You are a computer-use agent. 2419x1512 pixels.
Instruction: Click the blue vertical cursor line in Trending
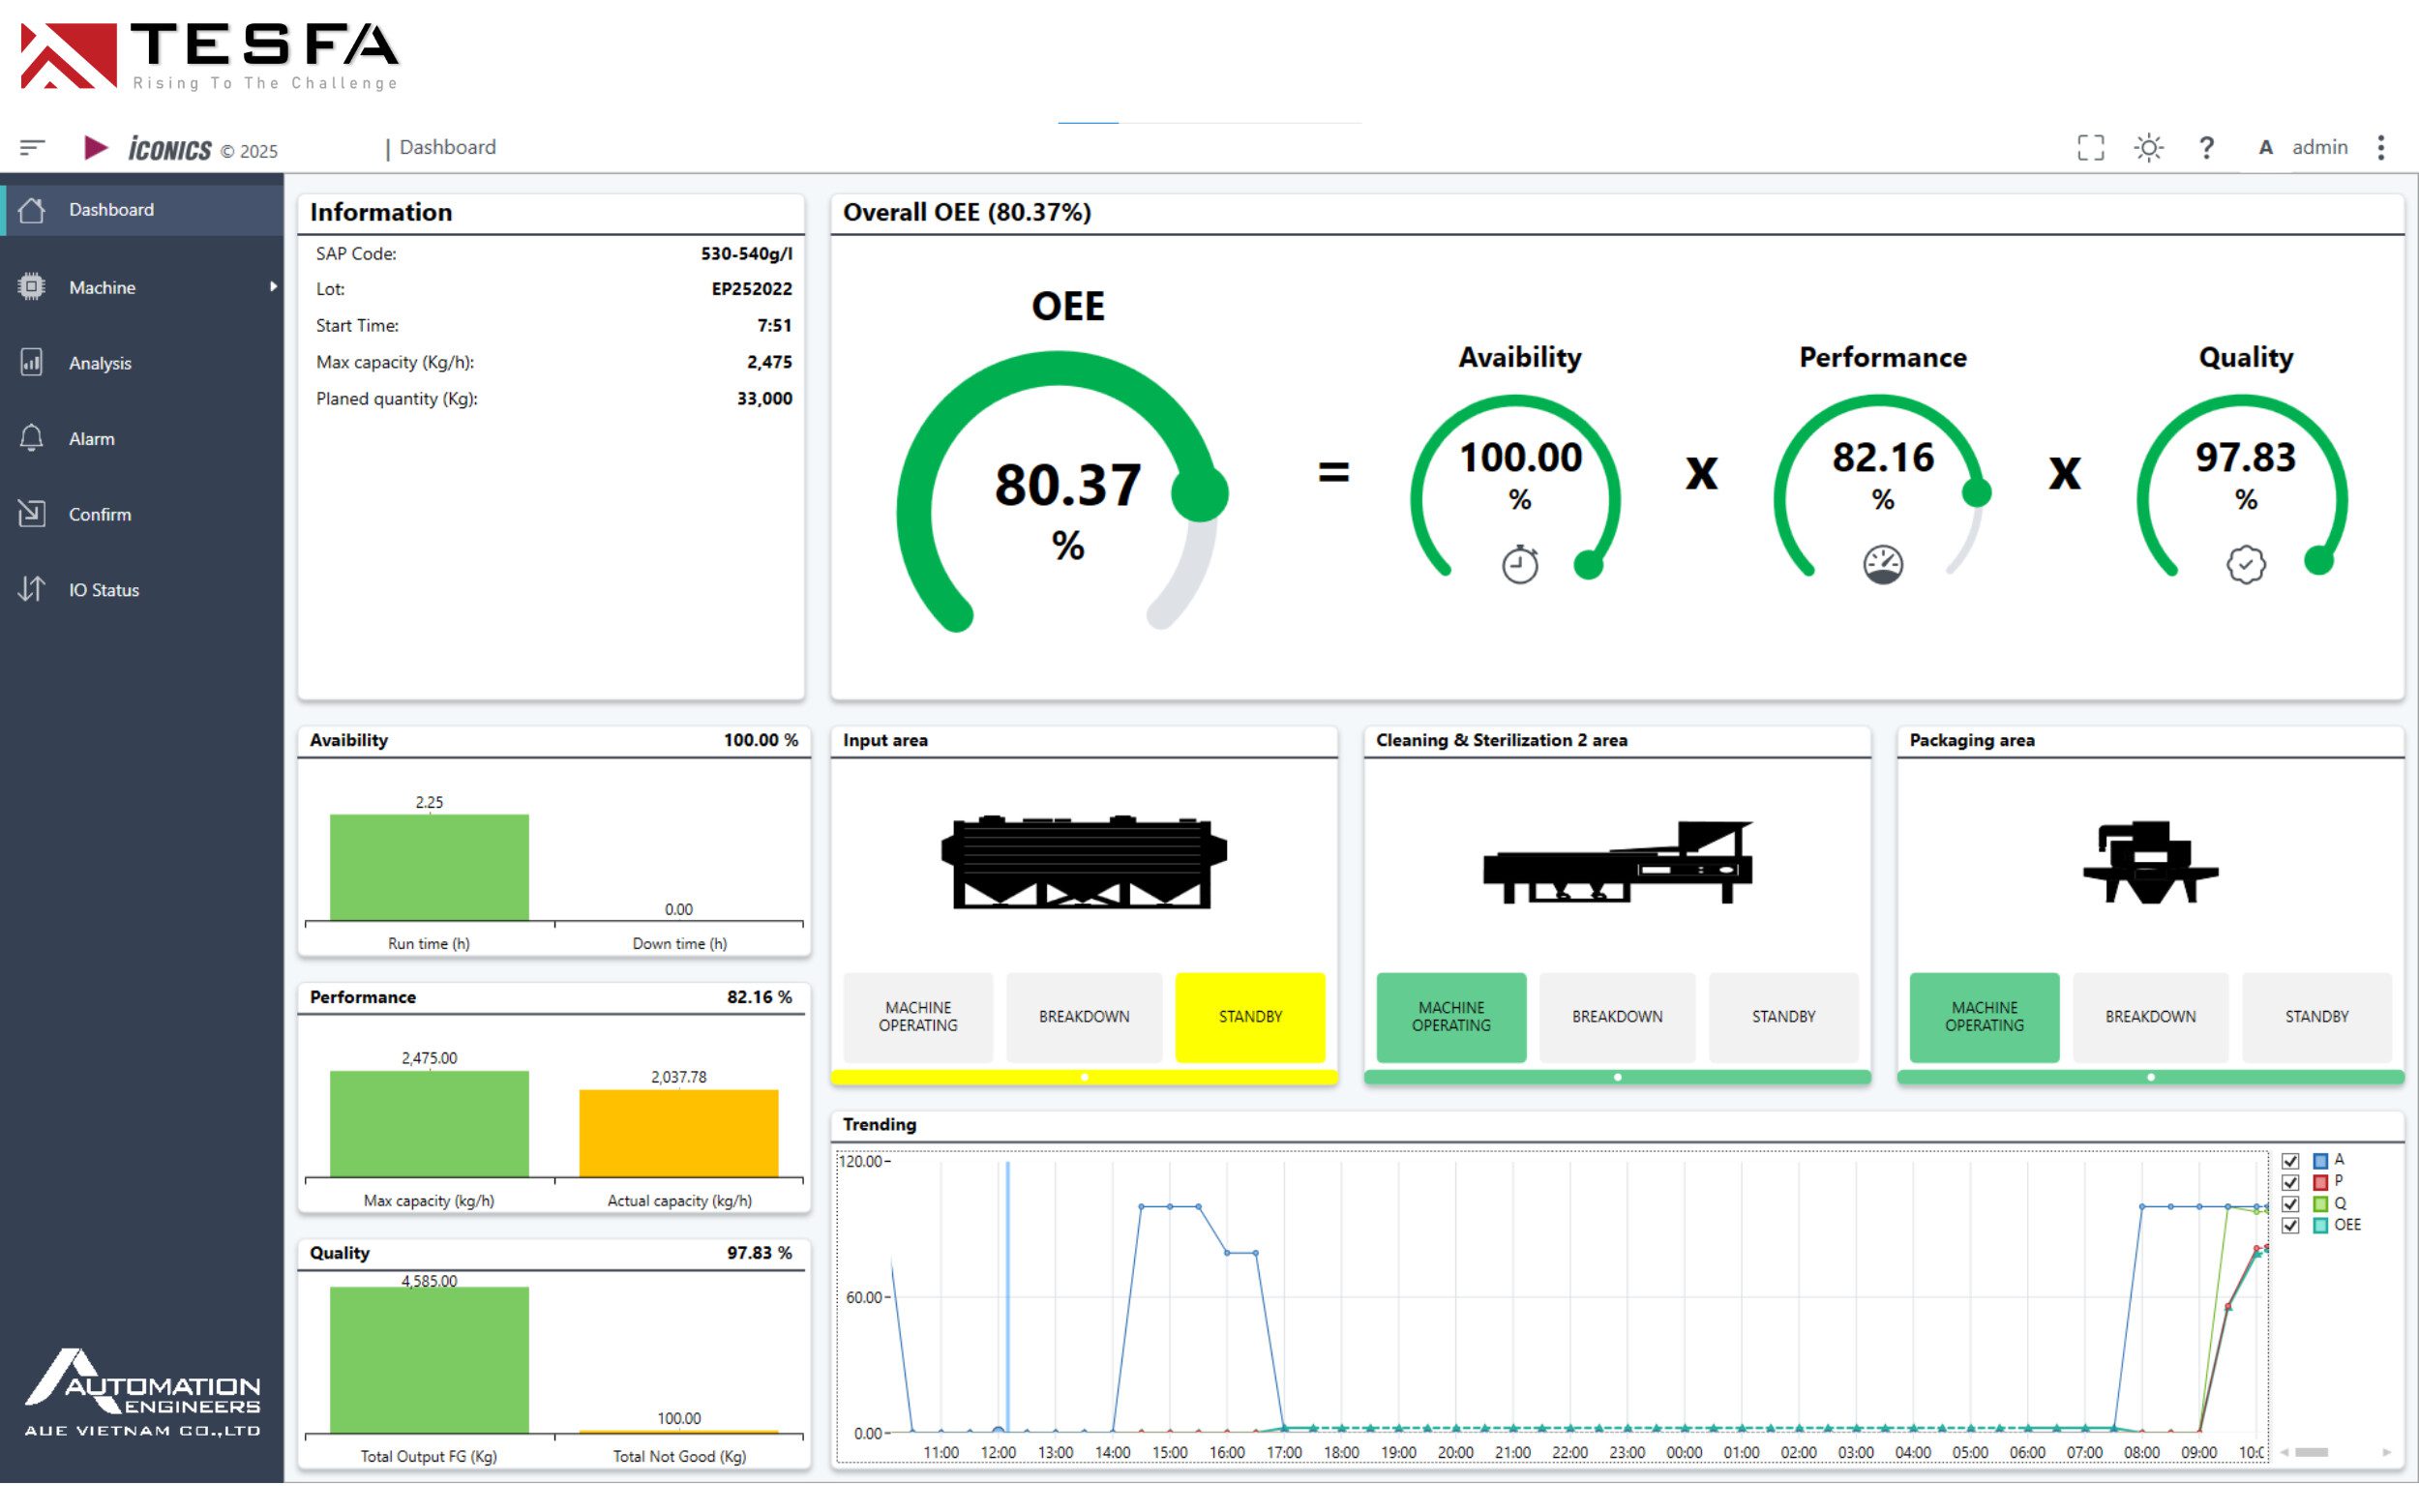point(1007,1296)
